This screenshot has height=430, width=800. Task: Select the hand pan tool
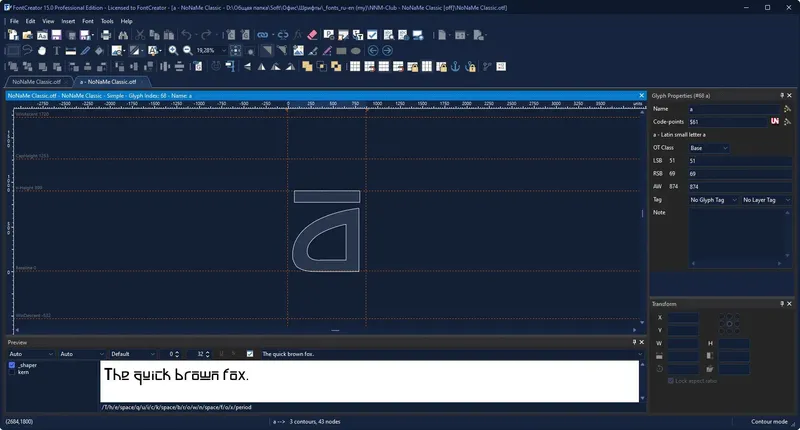[42, 50]
